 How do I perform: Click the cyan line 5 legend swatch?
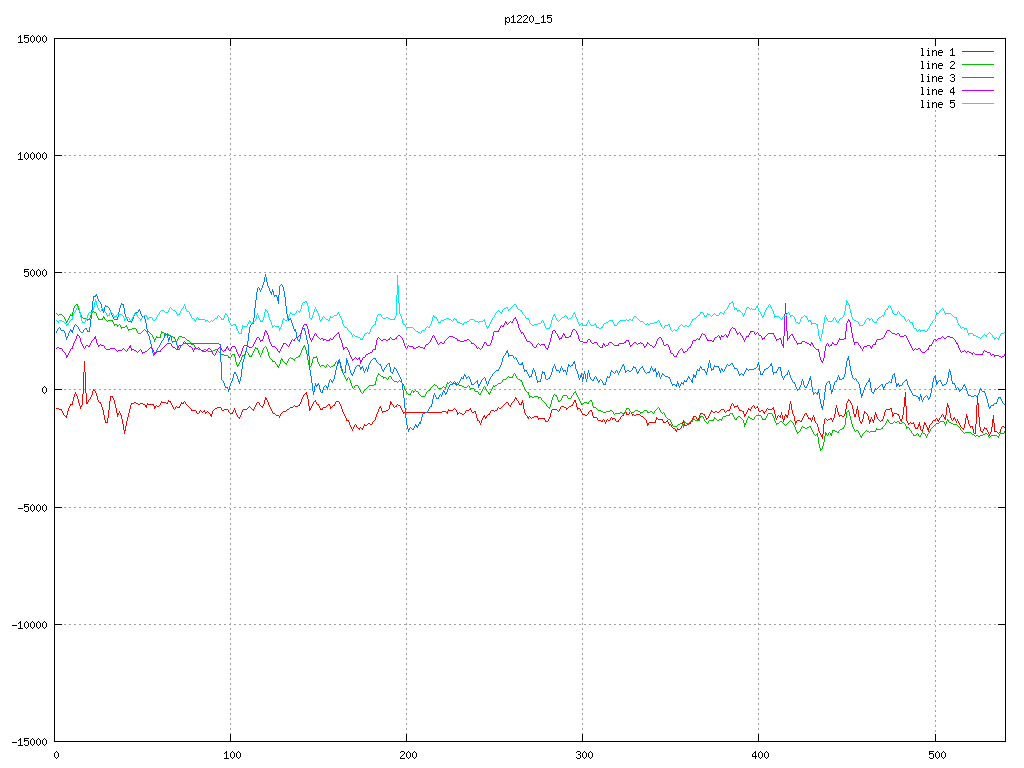click(x=978, y=104)
